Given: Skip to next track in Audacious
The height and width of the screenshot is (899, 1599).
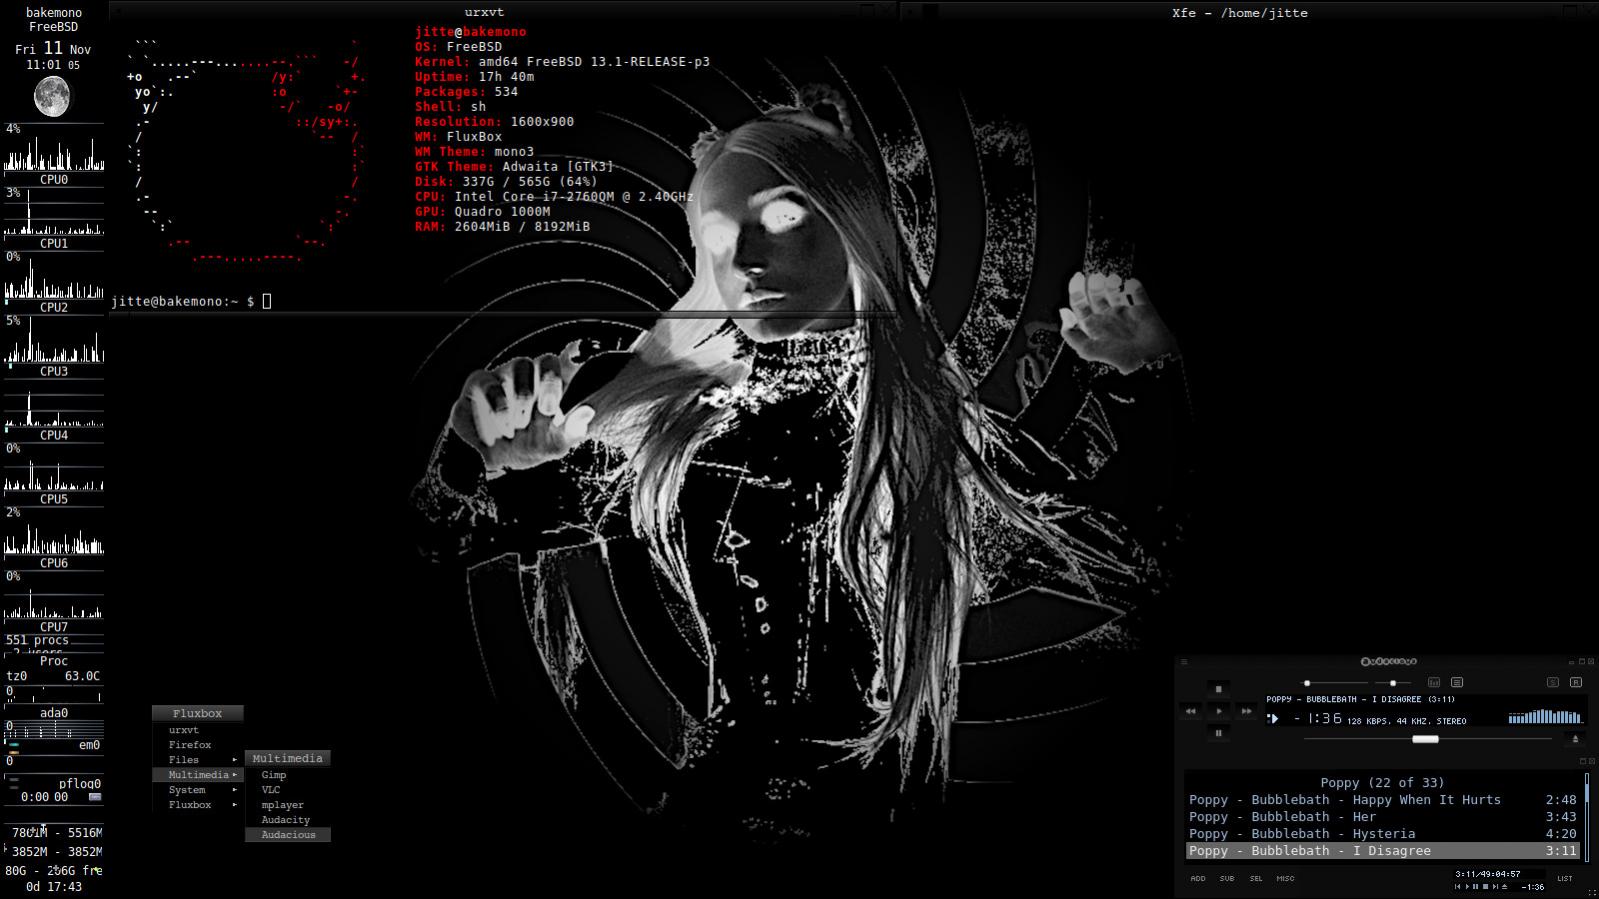Looking at the screenshot, I should pos(1246,711).
